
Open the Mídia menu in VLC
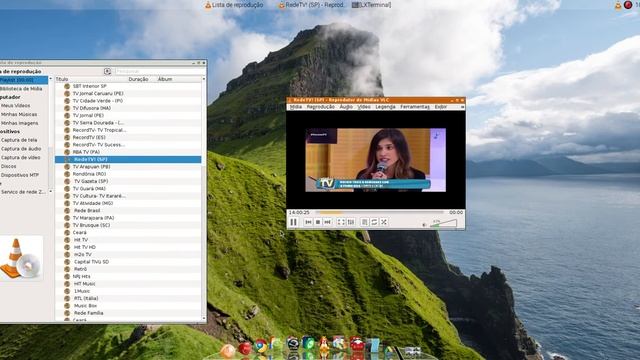296,107
